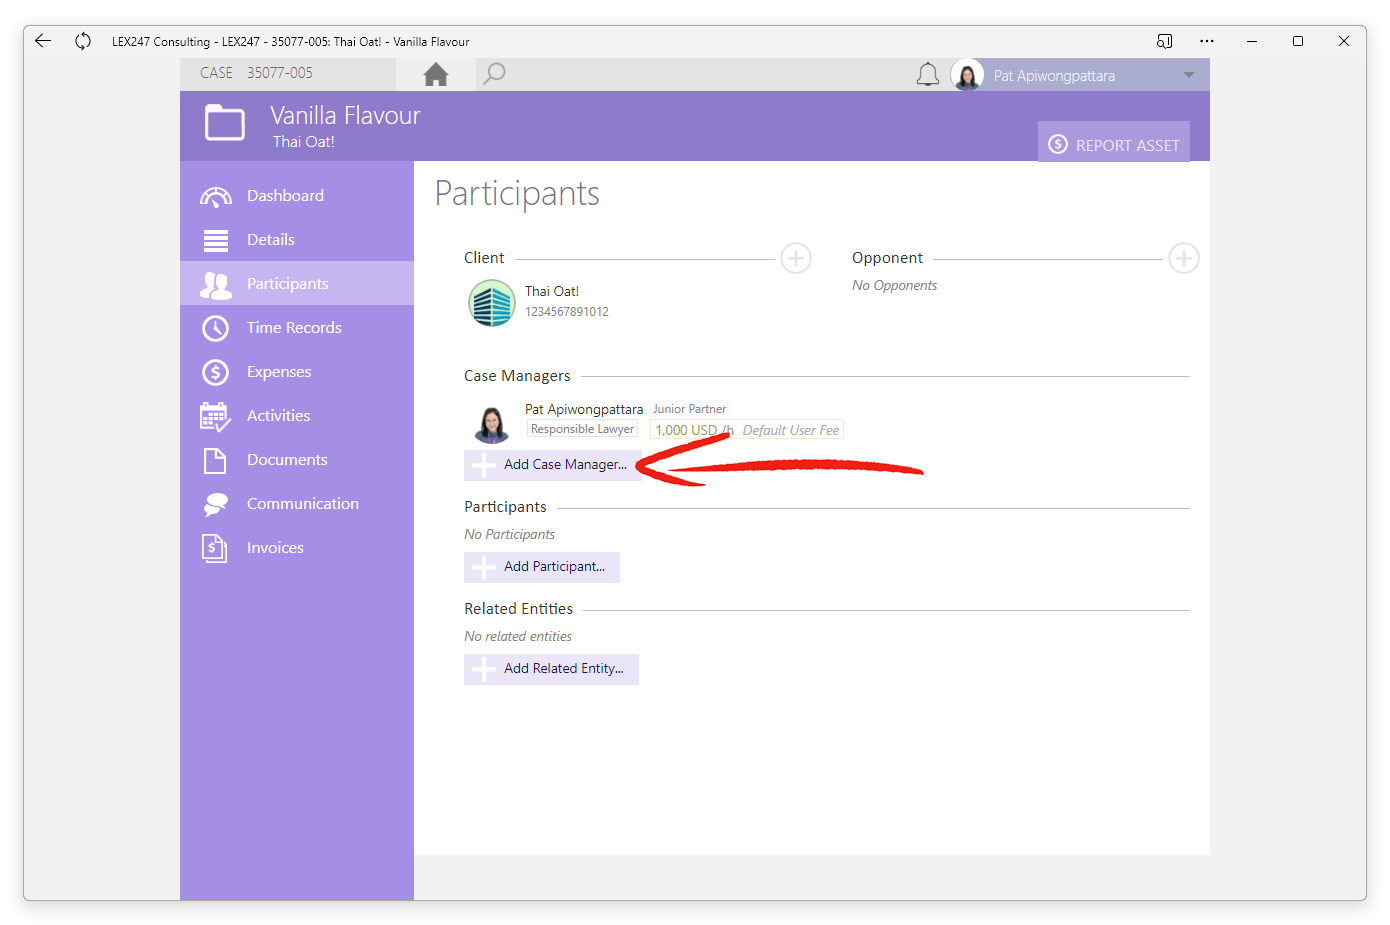The width and height of the screenshot is (1390, 925).
Task: Click the Responsible Lawyer tag
Action: pyautogui.click(x=582, y=429)
